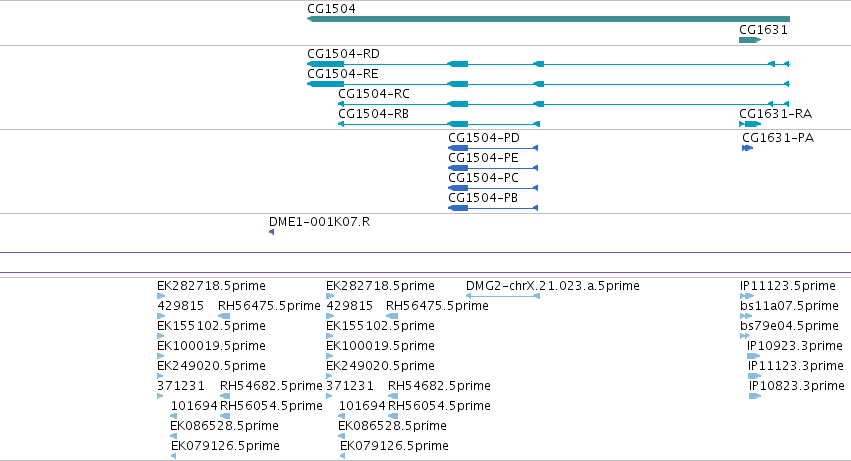Screen dimensions: 851x461
Task: Click the bs11a07.5prime label
Action: pos(789,306)
